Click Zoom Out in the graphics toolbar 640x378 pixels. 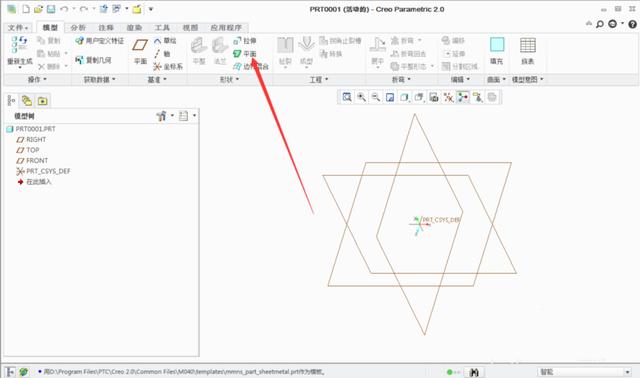click(x=376, y=97)
